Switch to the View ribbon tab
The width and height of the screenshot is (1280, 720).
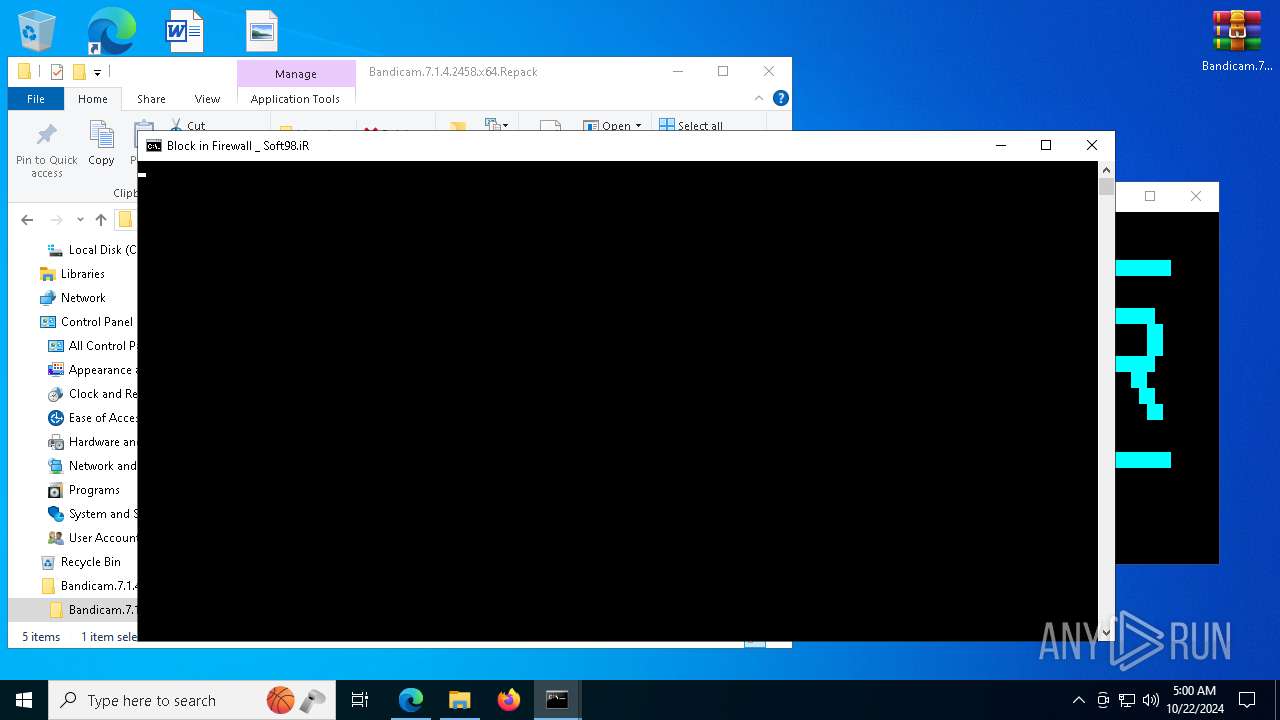207,98
